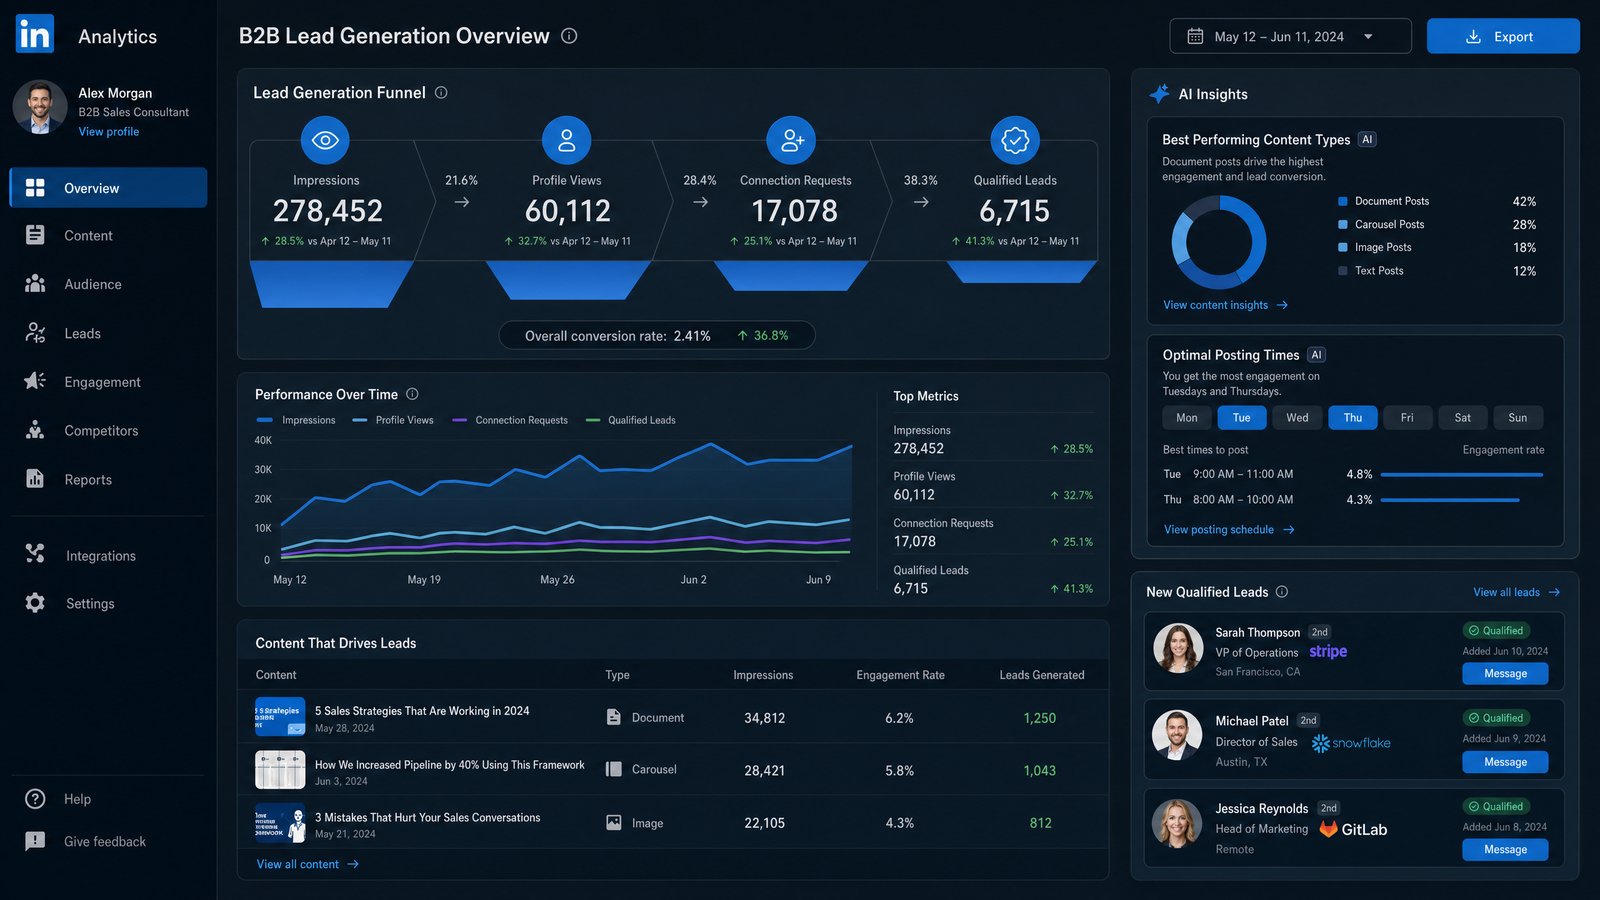Toggle Profile Views series in chart legend

pos(393,420)
